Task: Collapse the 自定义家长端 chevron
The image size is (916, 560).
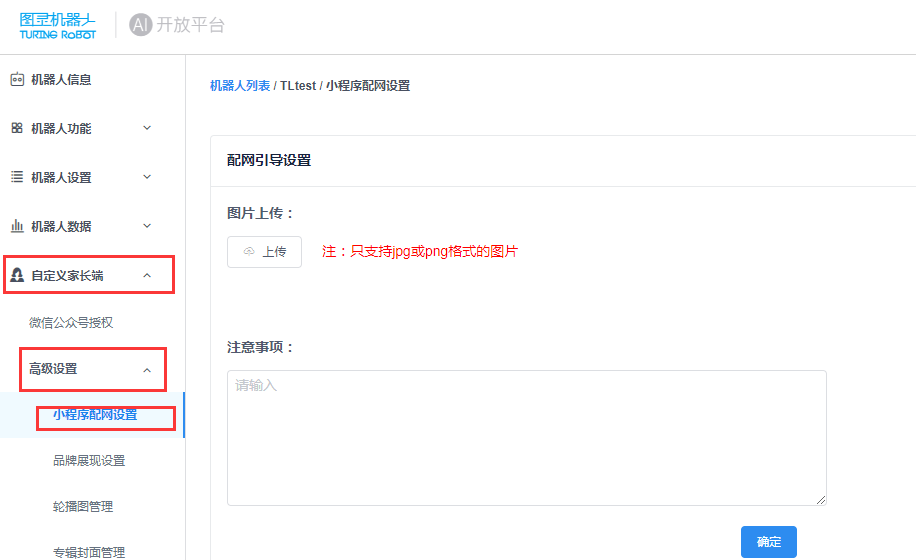Action: pos(147,275)
